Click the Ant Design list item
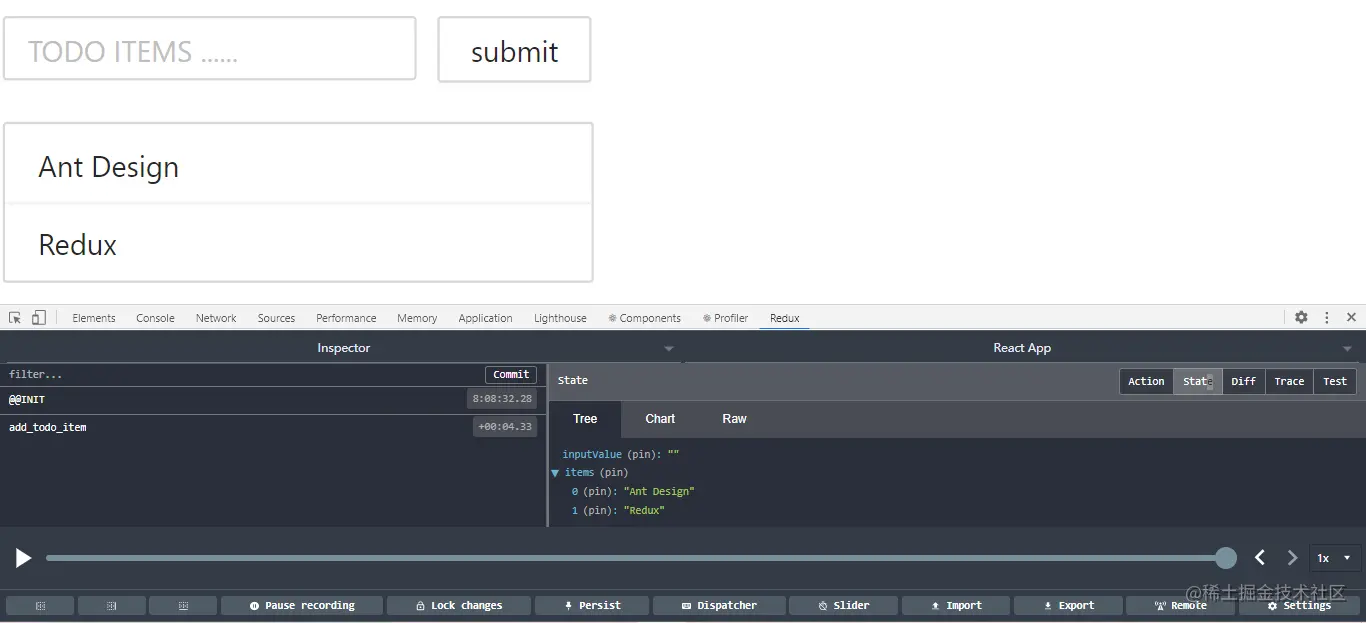The image size is (1366, 623). coord(298,165)
